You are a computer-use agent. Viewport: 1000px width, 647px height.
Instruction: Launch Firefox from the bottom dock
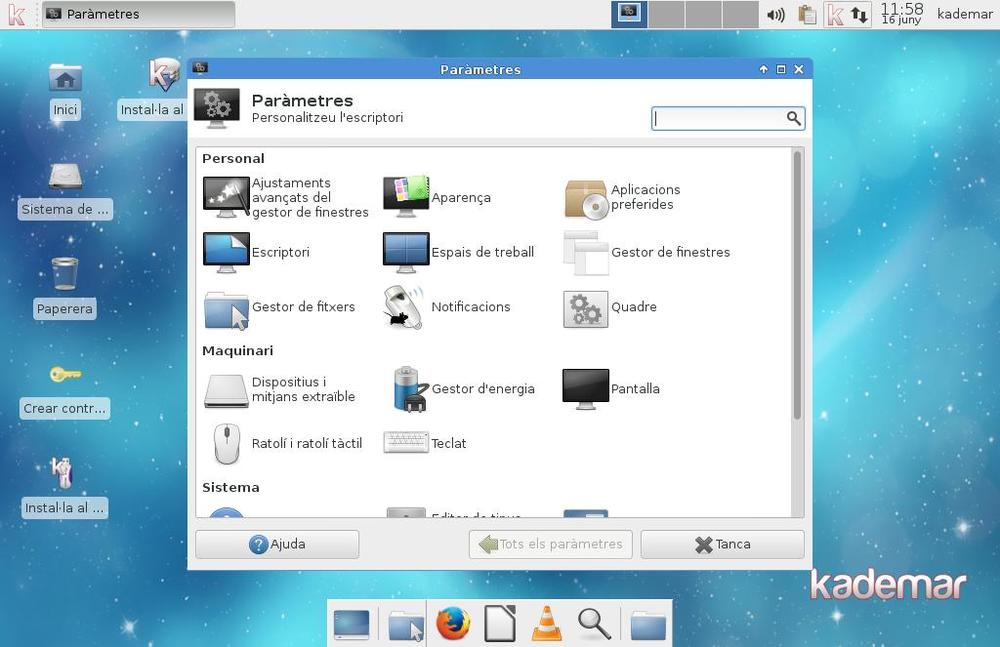[452, 624]
